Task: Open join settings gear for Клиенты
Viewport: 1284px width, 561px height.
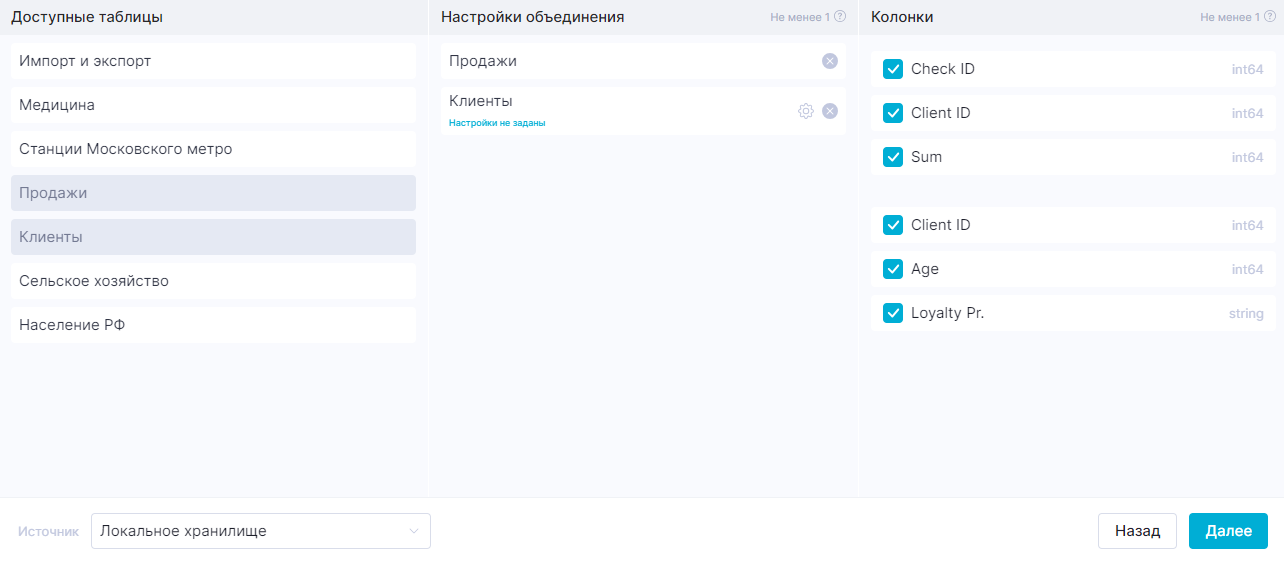Action: (805, 111)
